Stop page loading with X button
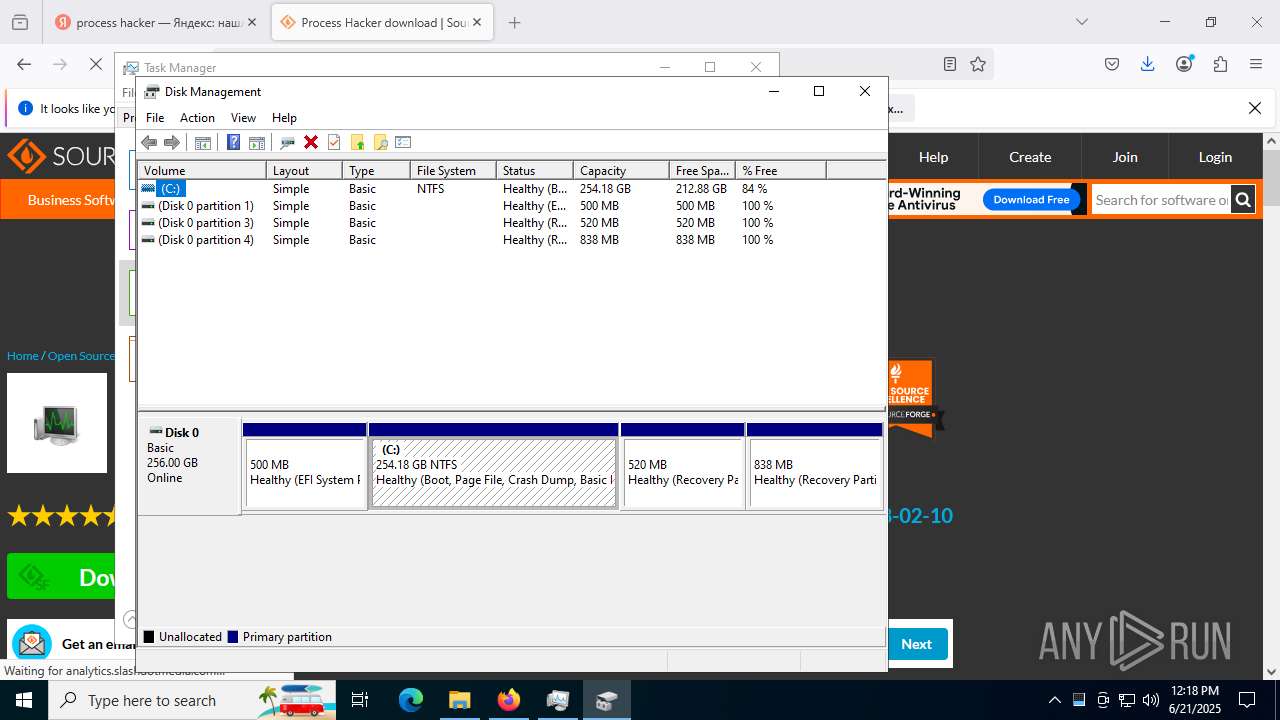 [96, 64]
